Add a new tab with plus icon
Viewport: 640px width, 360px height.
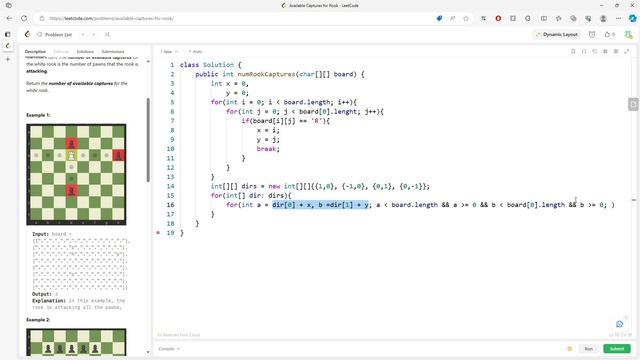(8, 59)
